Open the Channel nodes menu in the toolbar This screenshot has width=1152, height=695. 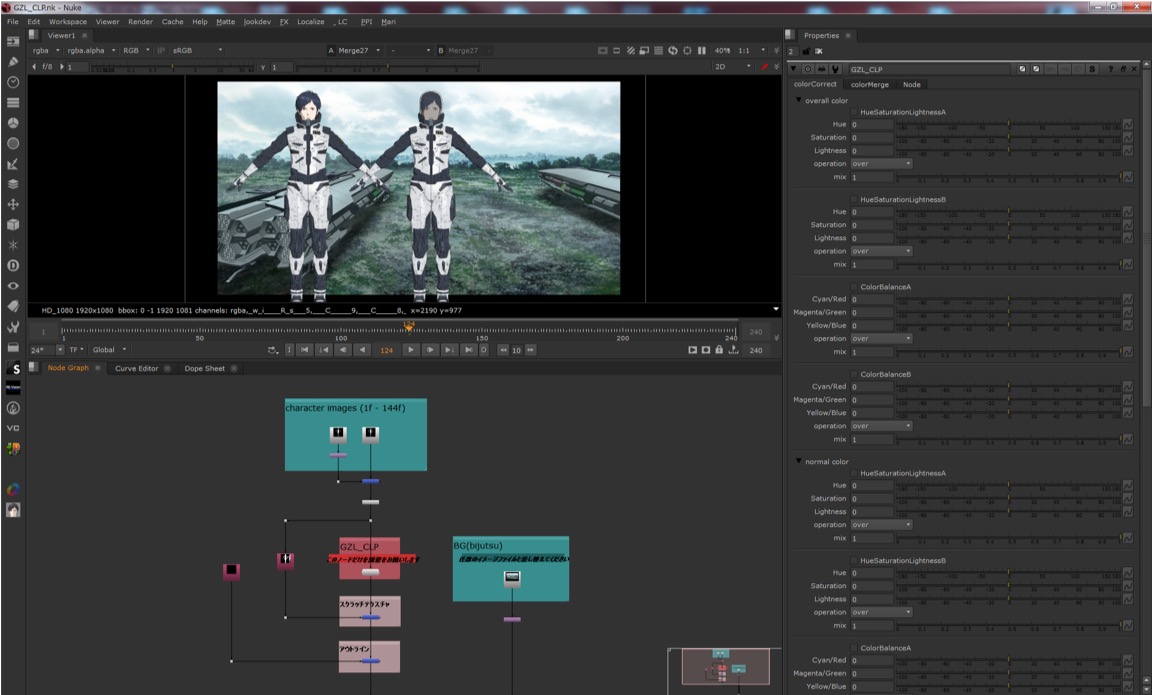pyautogui.click(x=12, y=103)
